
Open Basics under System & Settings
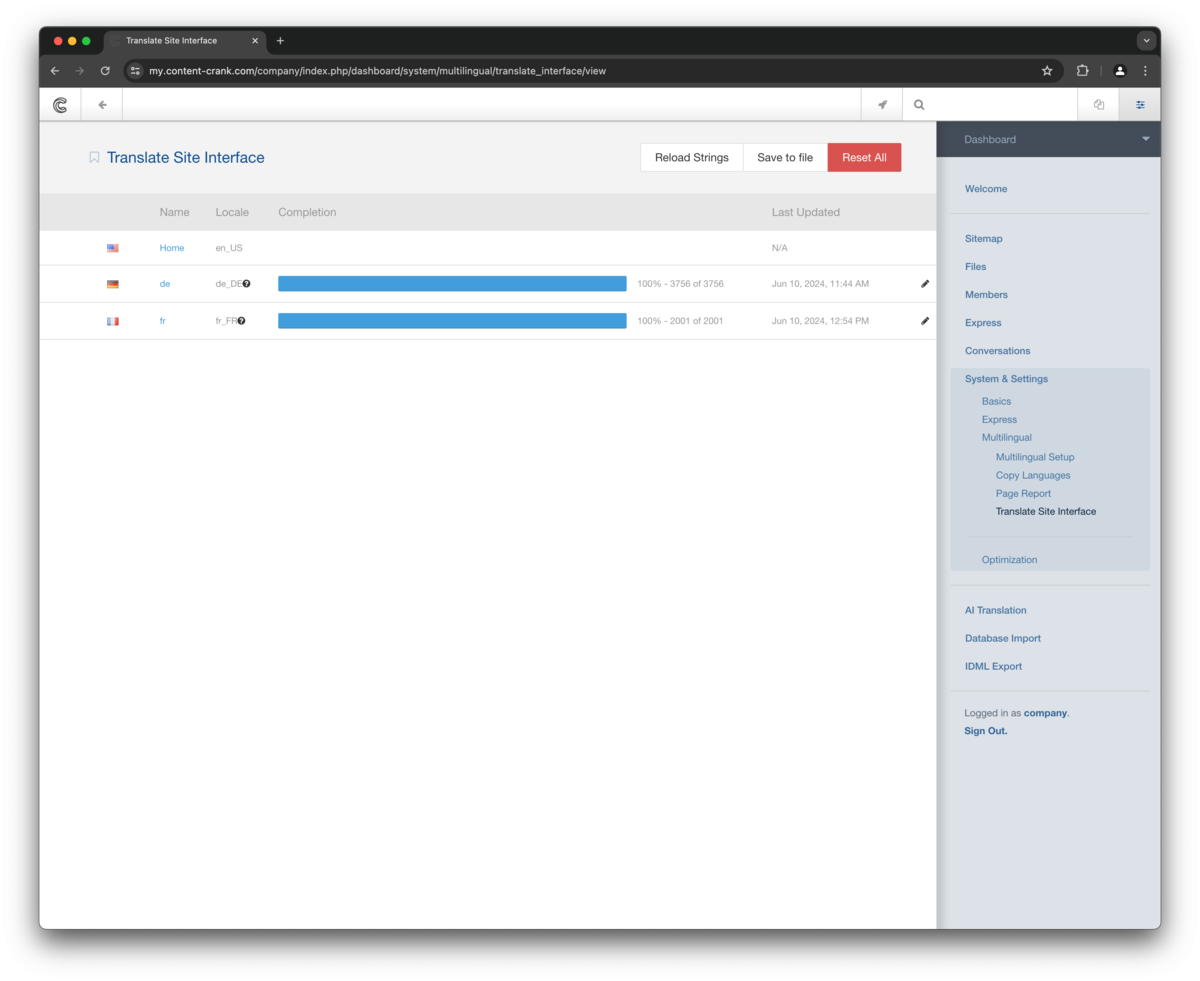(996, 401)
